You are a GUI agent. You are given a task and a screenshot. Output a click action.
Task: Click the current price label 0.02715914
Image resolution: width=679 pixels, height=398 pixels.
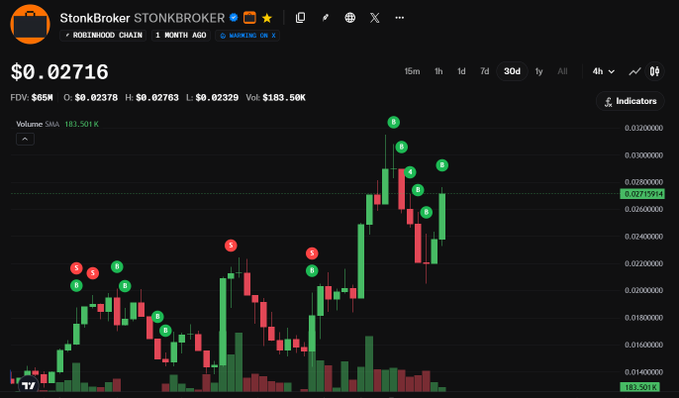click(x=642, y=194)
